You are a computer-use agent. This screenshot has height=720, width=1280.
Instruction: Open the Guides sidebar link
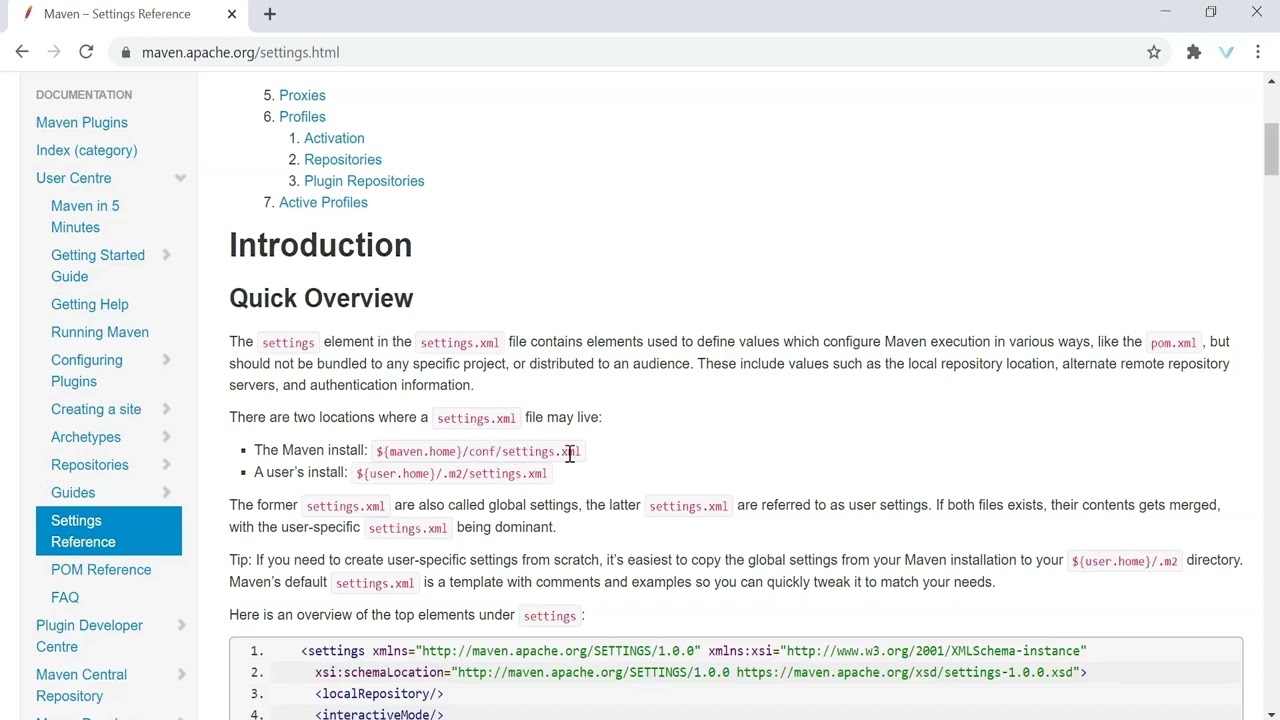pyautogui.click(x=73, y=492)
